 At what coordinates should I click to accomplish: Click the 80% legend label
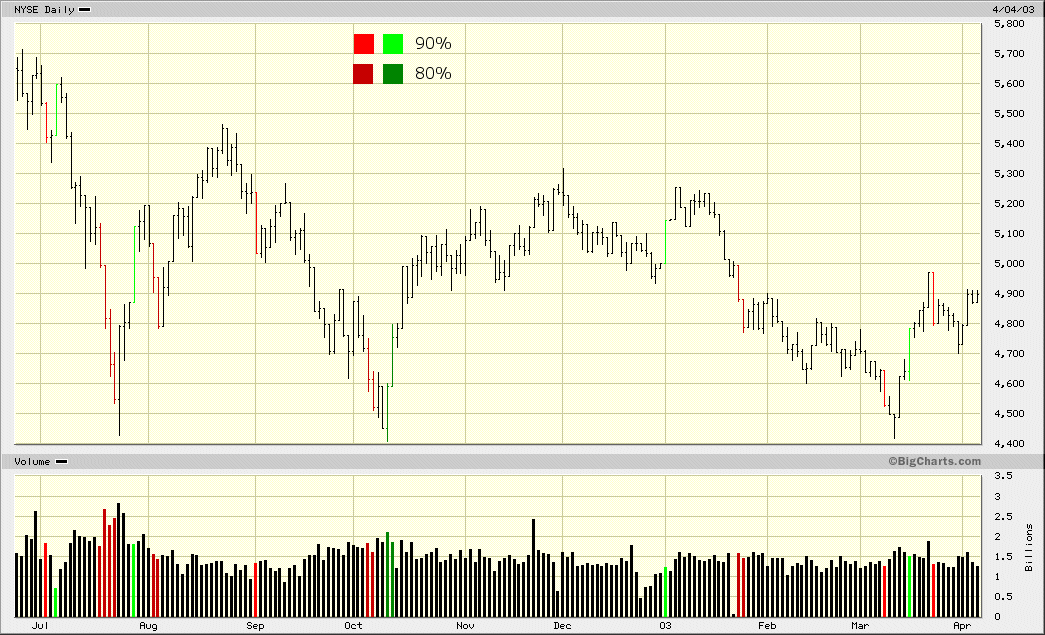tap(433, 74)
